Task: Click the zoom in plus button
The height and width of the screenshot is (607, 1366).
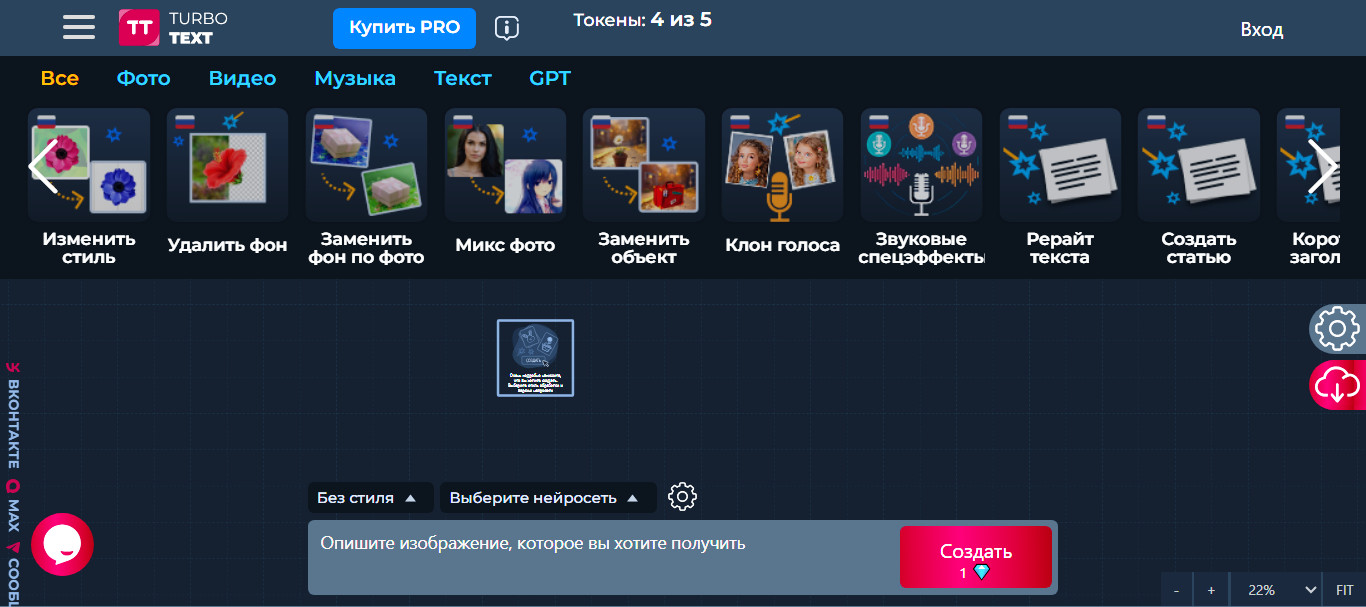Action: (1211, 590)
